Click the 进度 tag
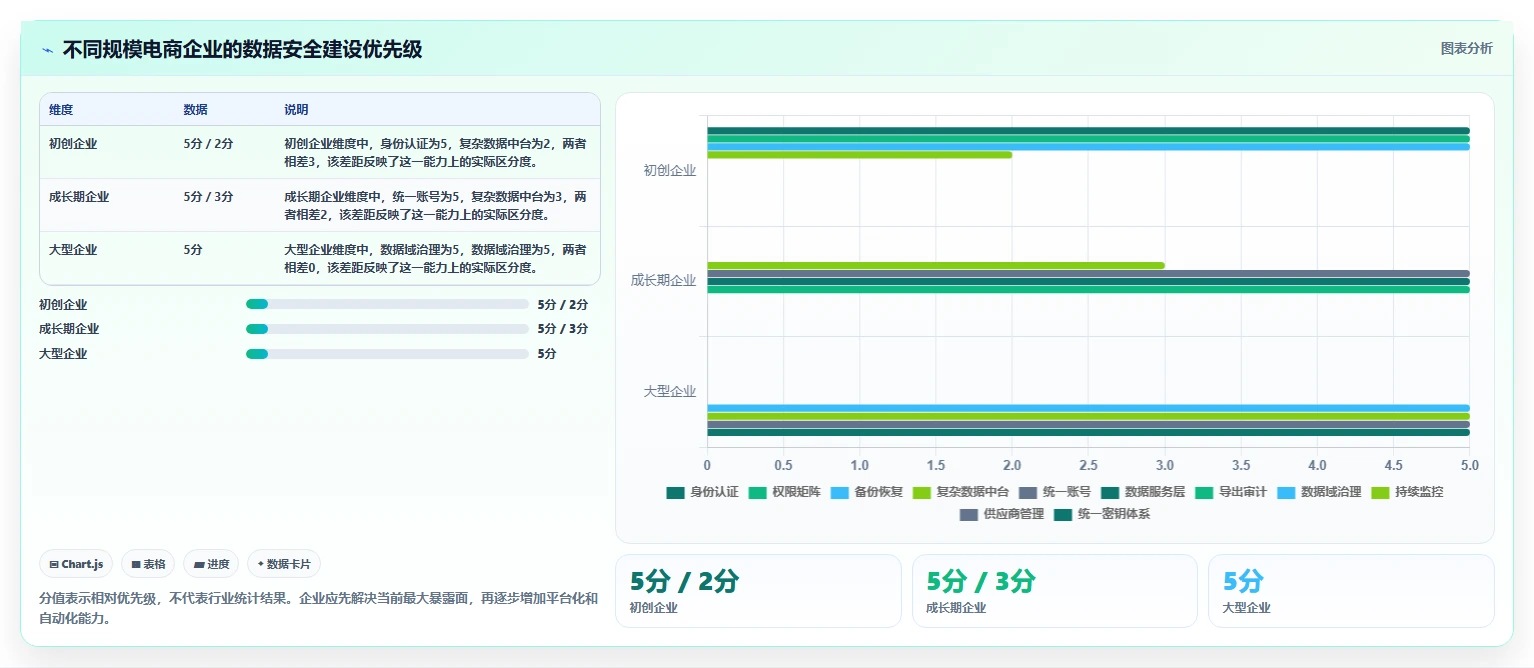 click(211, 564)
